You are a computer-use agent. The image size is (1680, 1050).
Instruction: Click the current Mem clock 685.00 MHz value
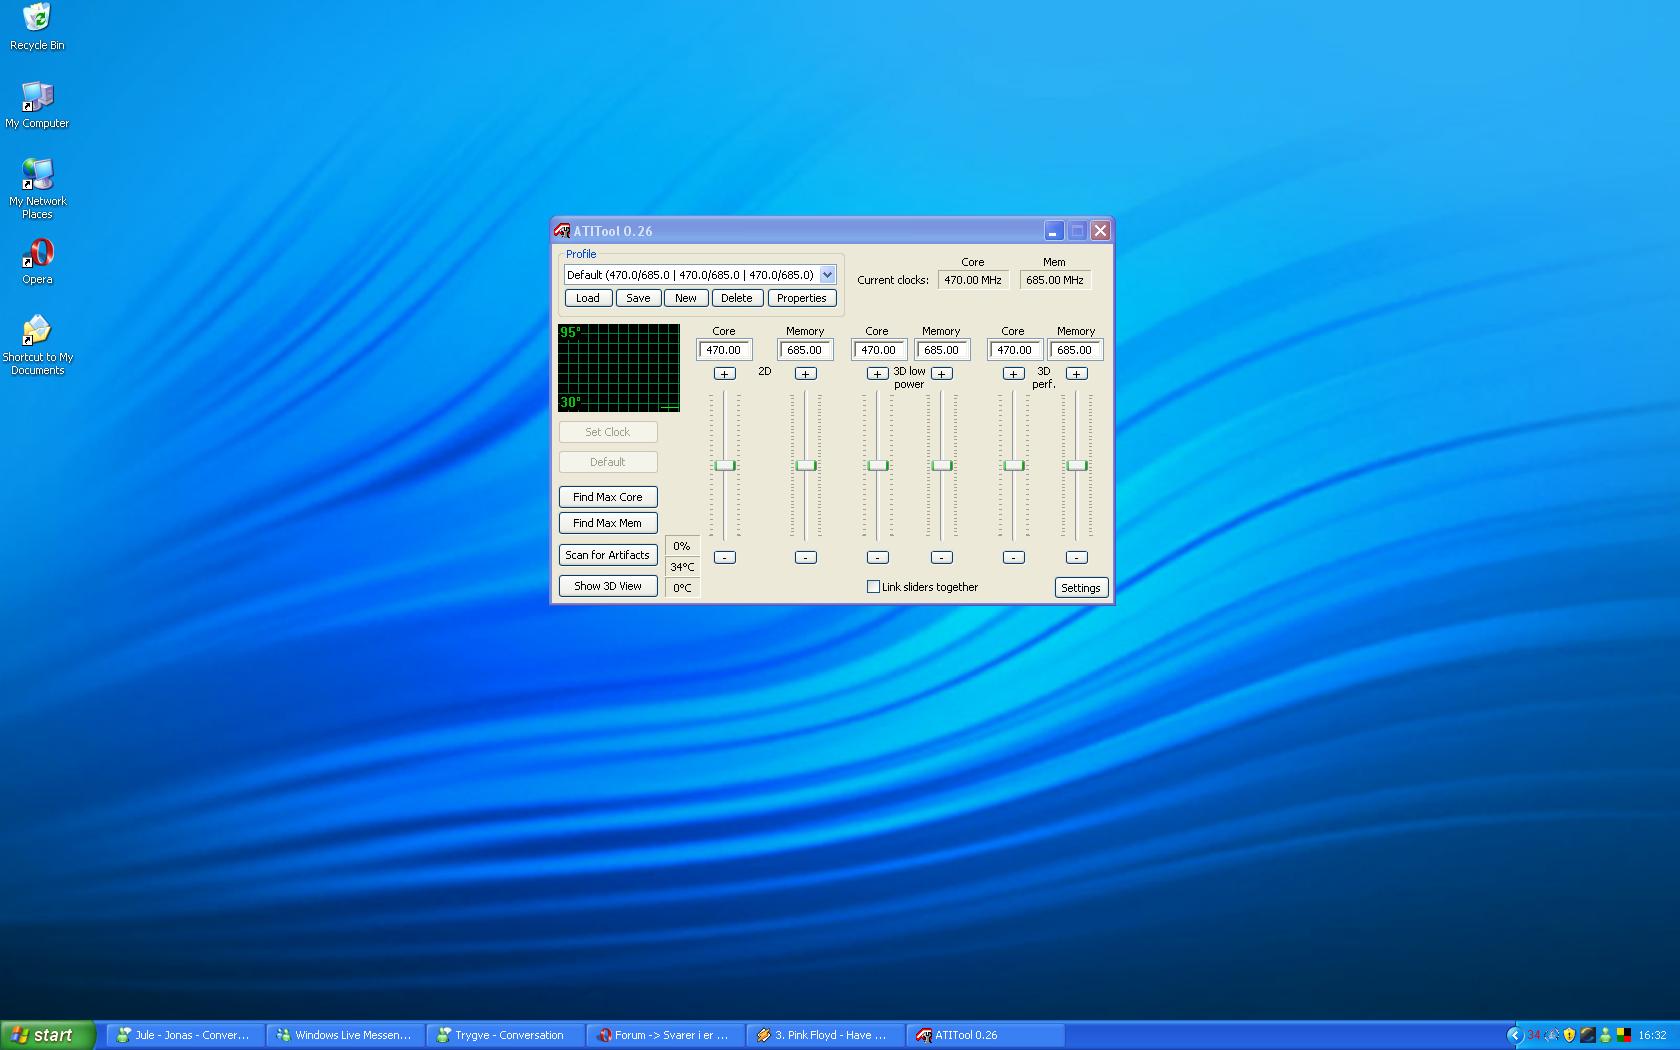pos(1055,280)
